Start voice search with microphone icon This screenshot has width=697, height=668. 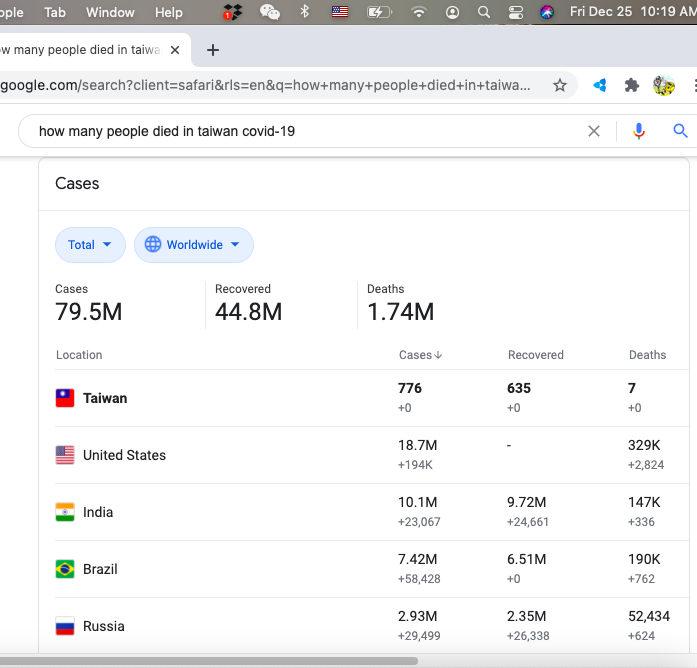click(639, 131)
